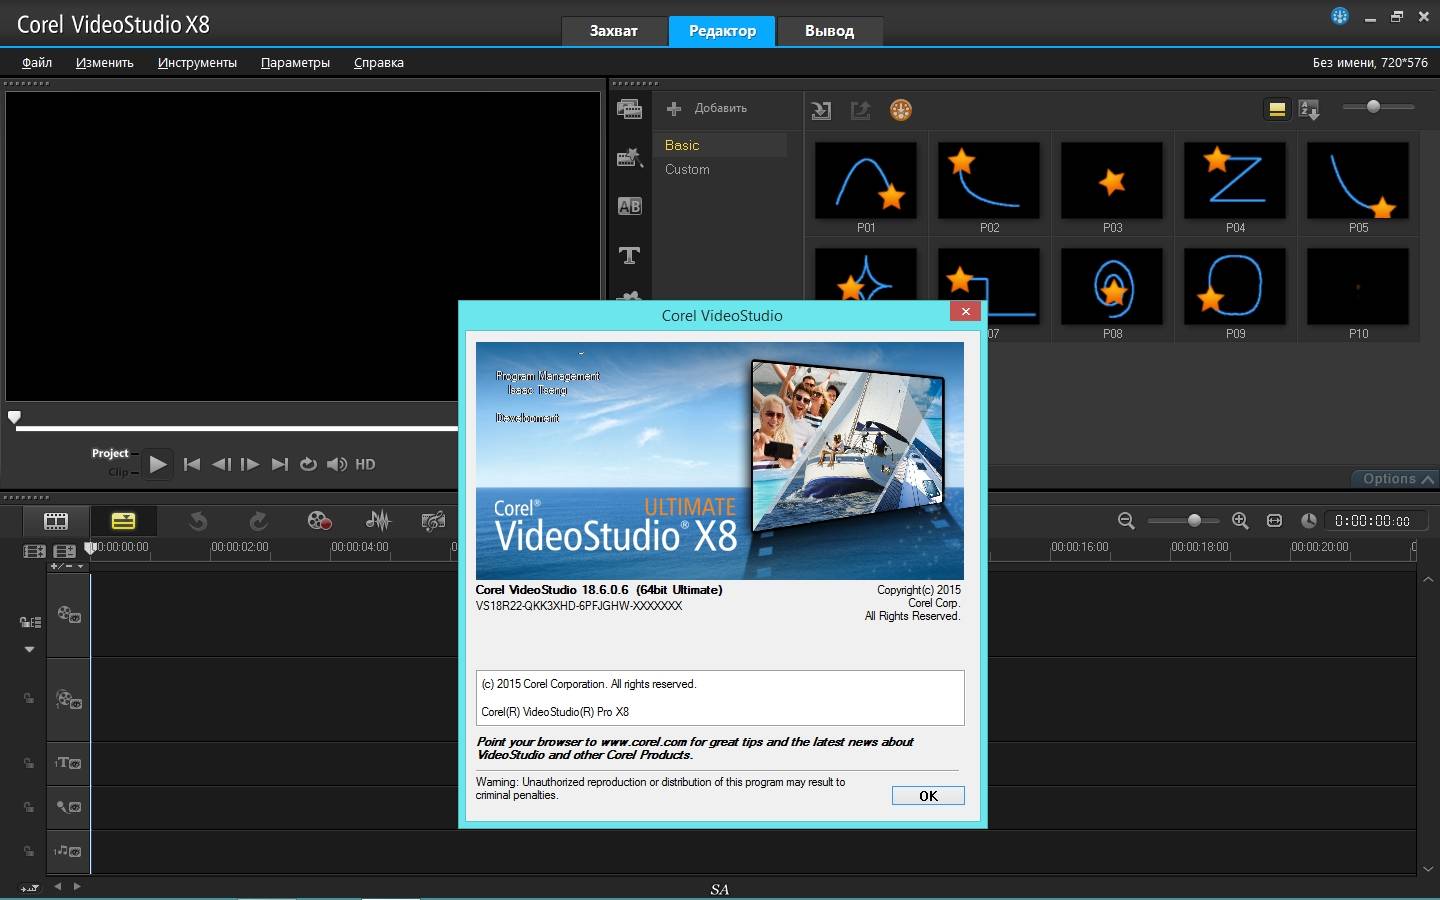This screenshot has height=900, width=1440.
Task: Open the Файл menu
Action: 37,62
